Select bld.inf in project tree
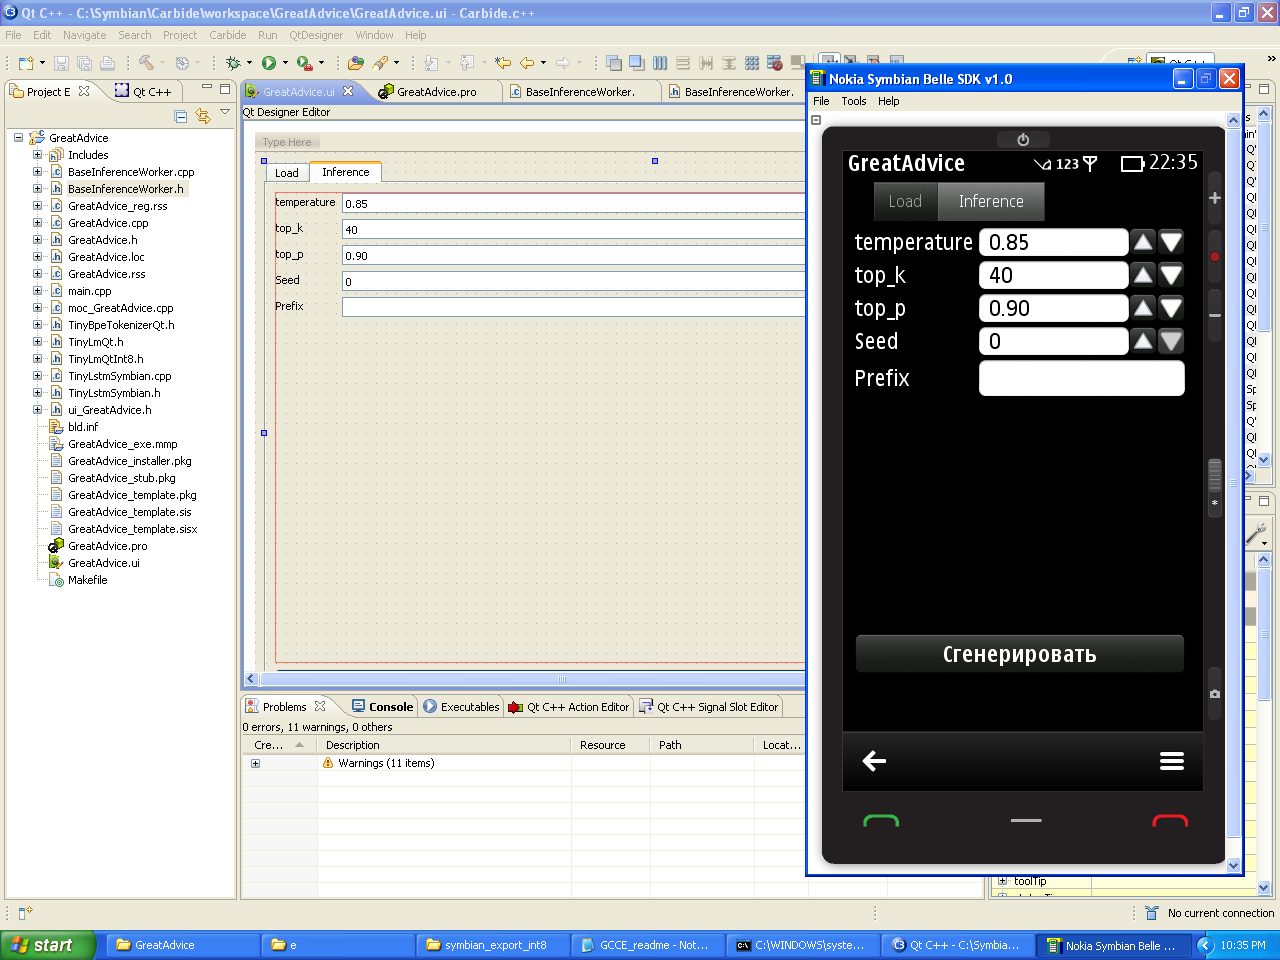The width and height of the screenshot is (1280, 960). (x=83, y=427)
